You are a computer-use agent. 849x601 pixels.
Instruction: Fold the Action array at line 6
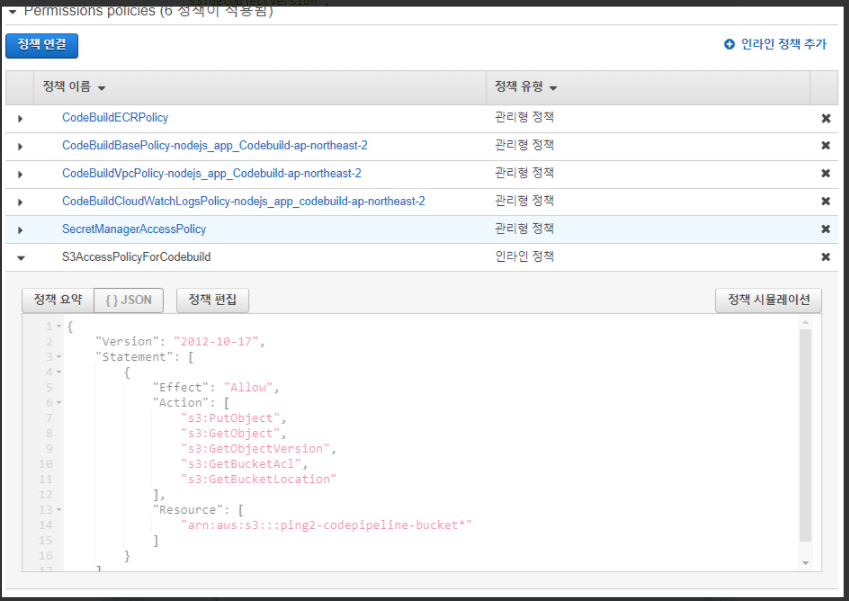[x=59, y=403]
